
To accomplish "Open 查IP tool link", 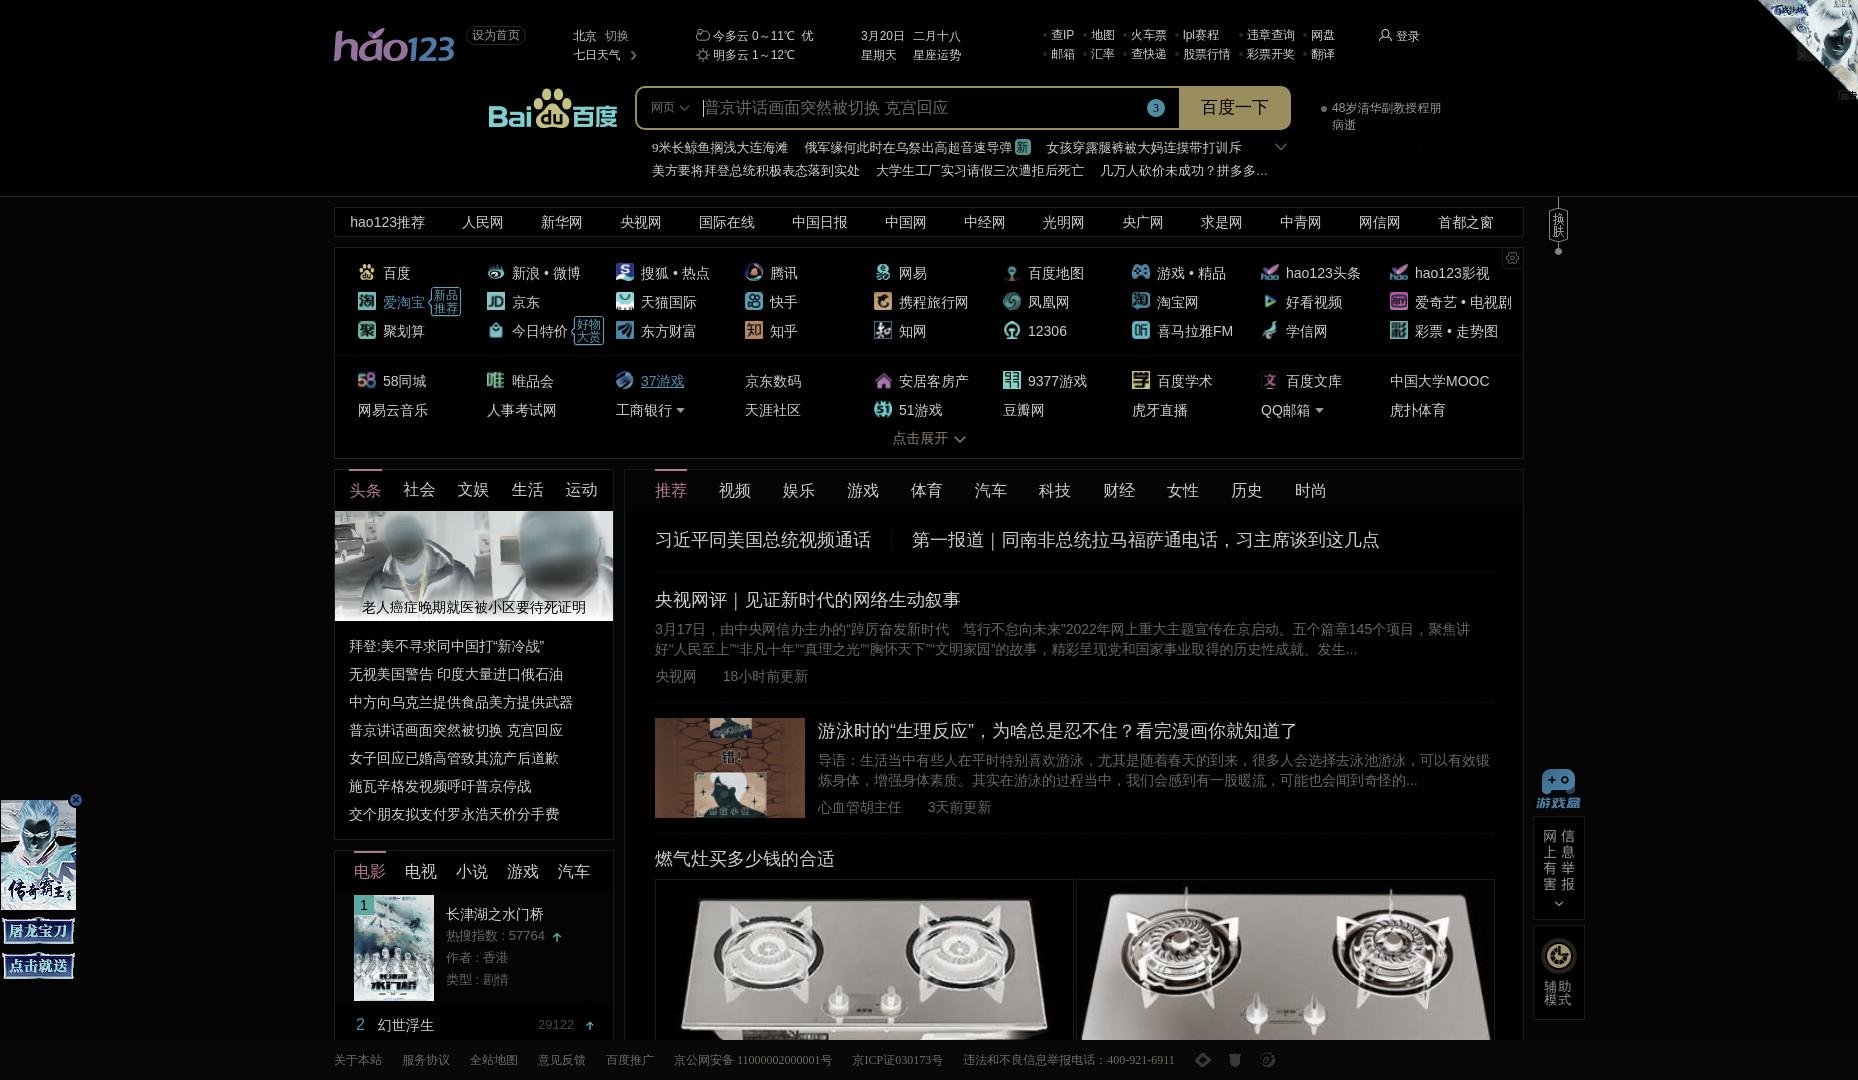I will point(1062,35).
